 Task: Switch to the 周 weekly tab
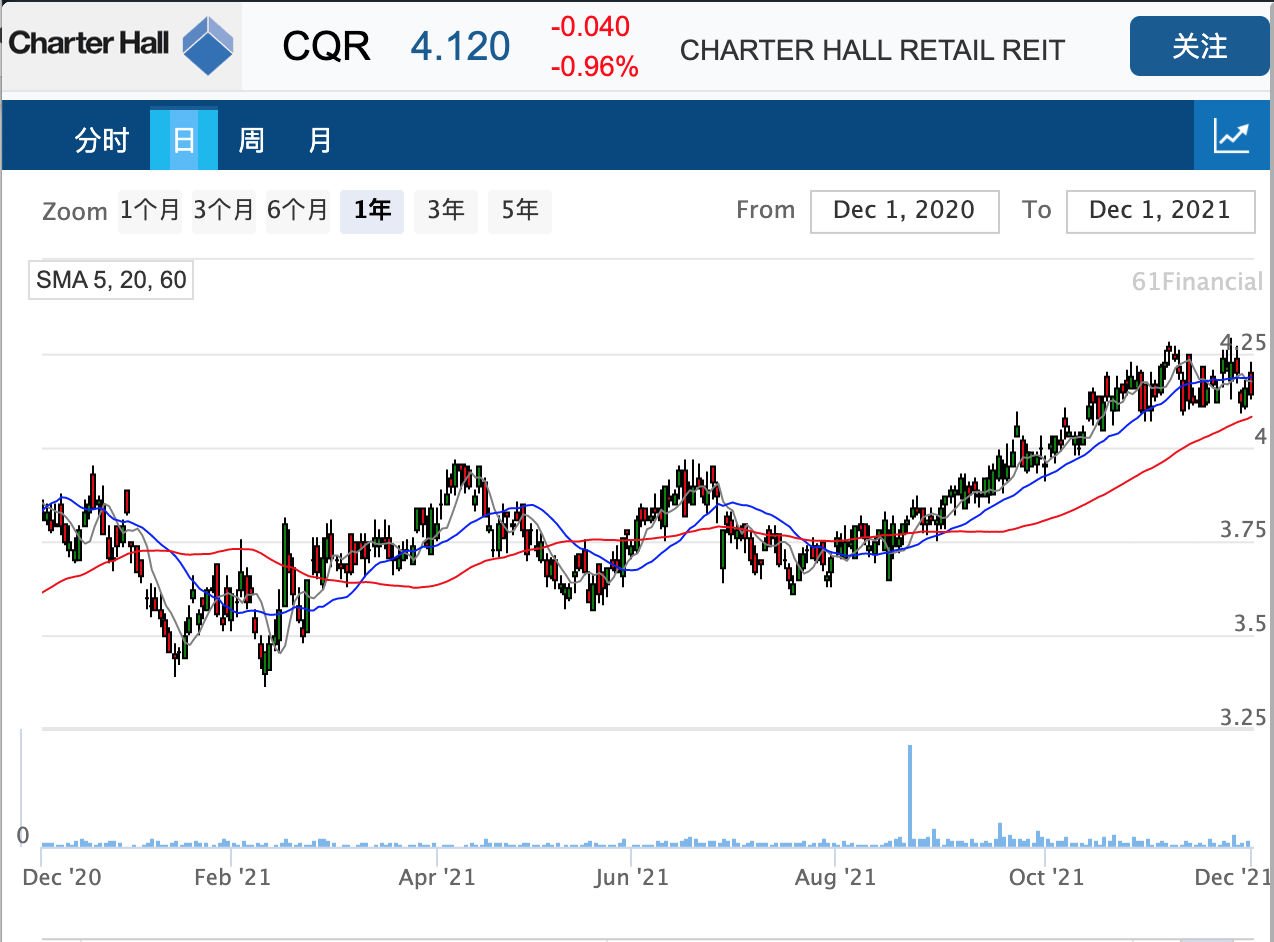(x=251, y=139)
